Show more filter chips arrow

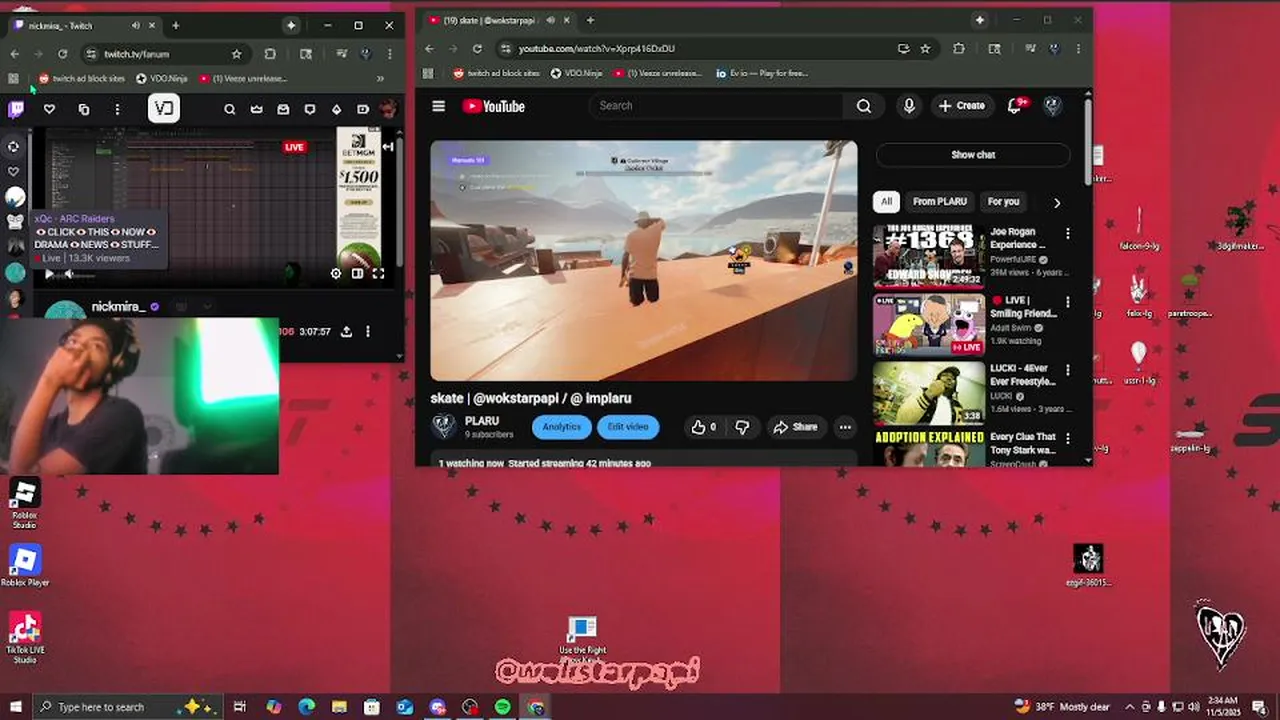[x=1057, y=202]
